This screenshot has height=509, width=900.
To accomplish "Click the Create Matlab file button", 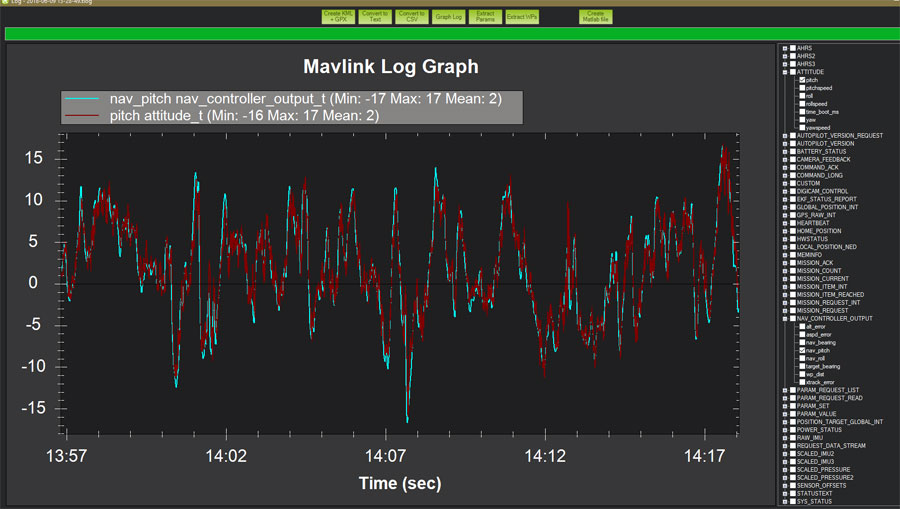I will [595, 17].
